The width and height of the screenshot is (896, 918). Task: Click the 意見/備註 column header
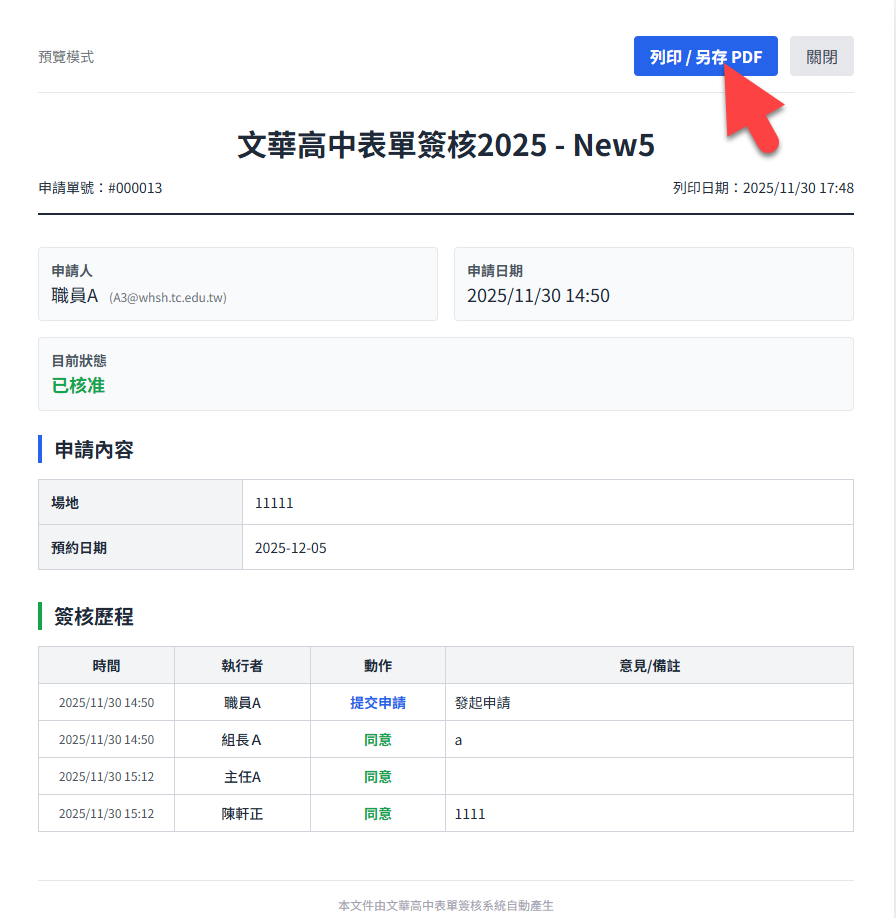click(x=649, y=666)
